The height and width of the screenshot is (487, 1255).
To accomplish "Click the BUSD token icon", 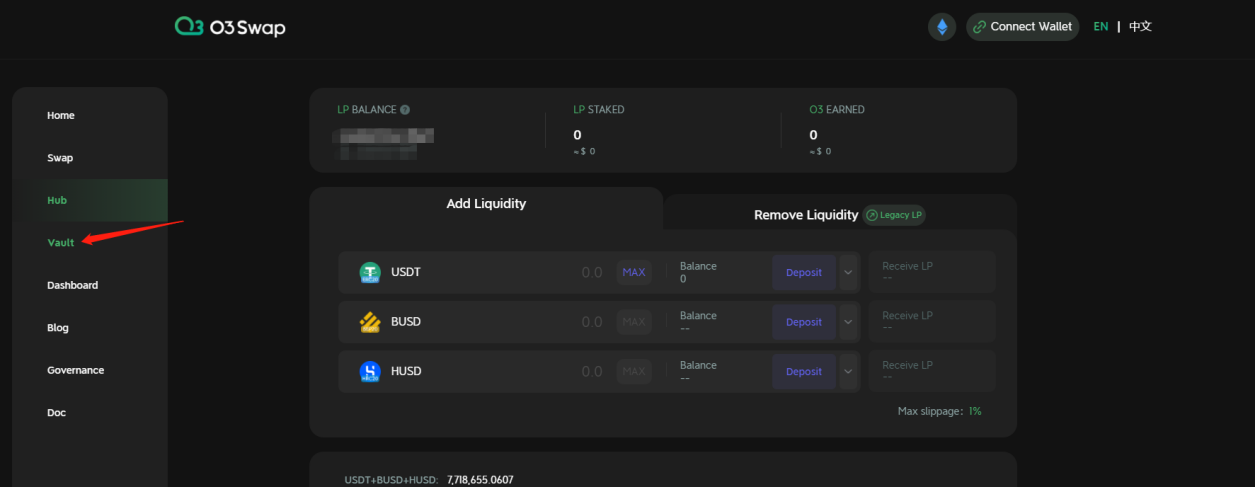I will [x=370, y=322].
